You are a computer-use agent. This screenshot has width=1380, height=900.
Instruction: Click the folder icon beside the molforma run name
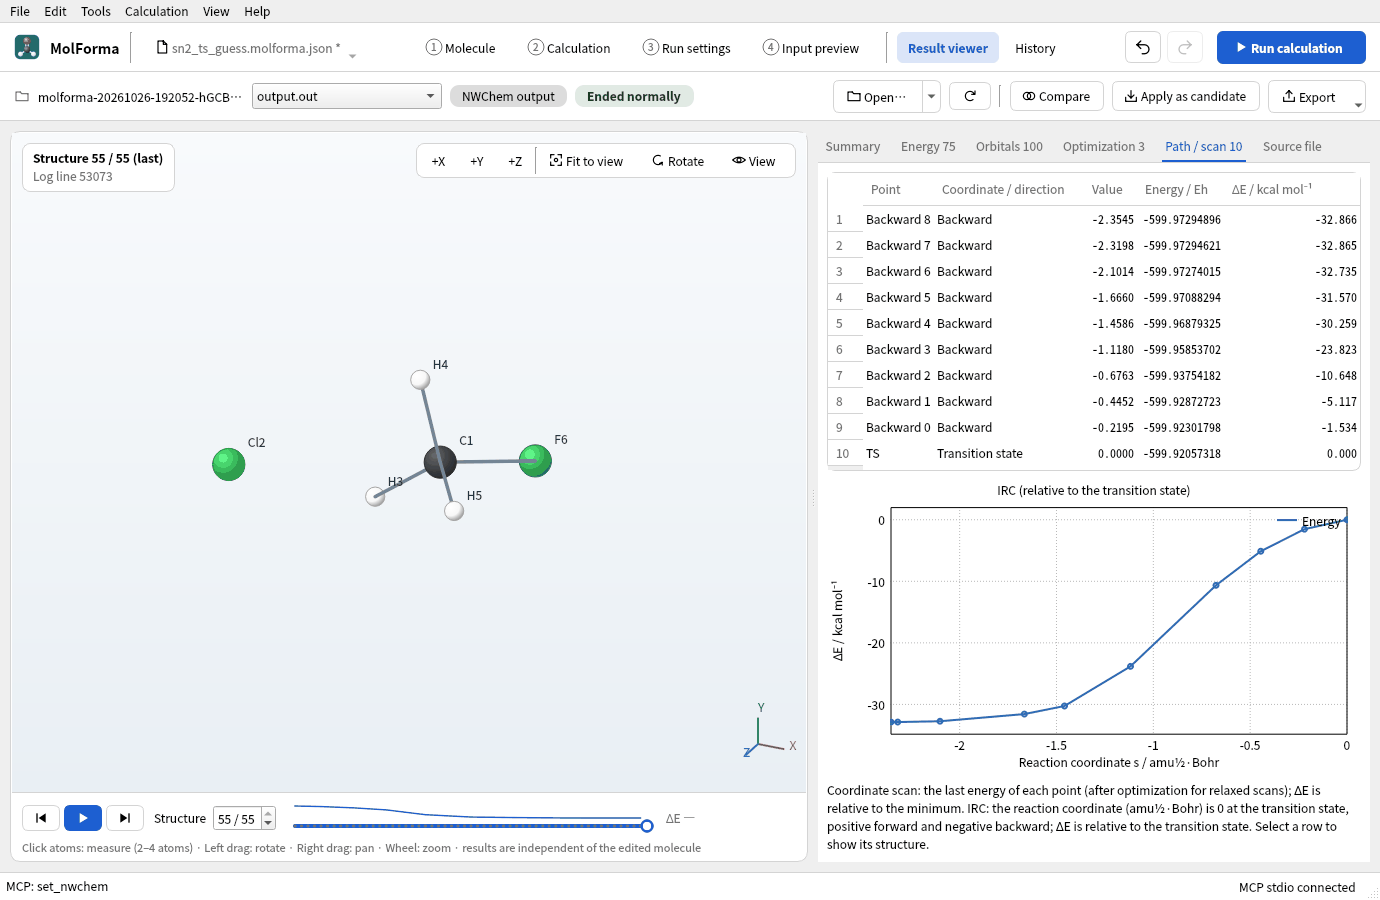click(22, 97)
